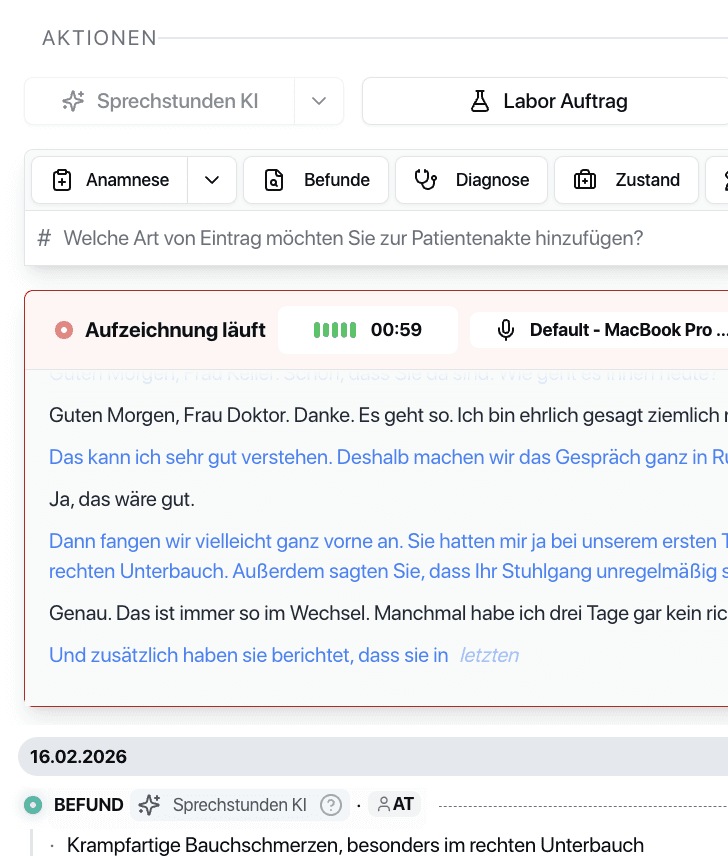Add an Anamnese entry
The width and height of the screenshot is (728, 856).
(110, 180)
